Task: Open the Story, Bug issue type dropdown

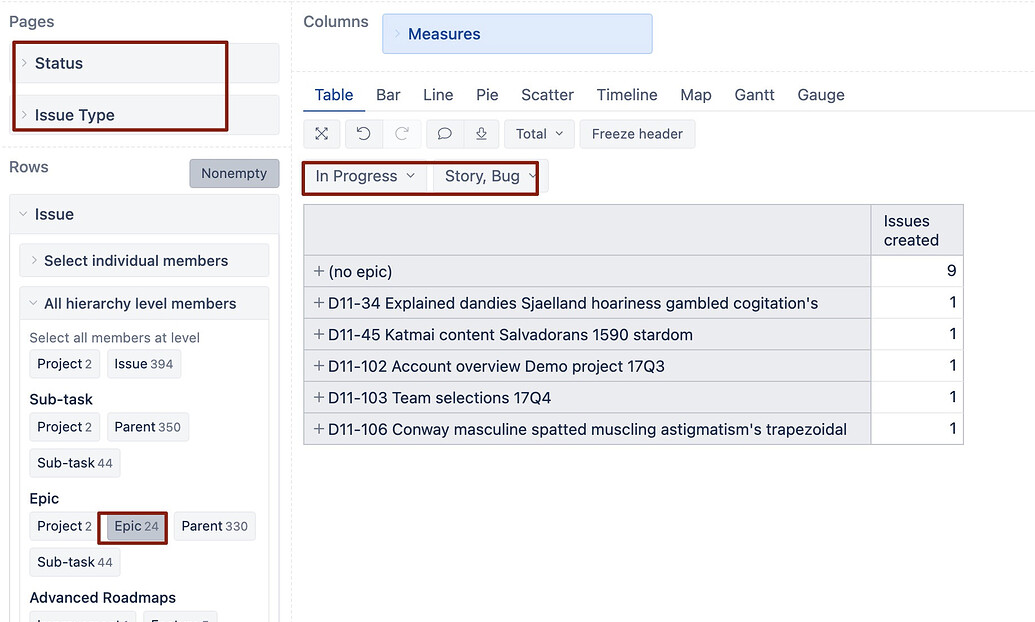Action: click(x=485, y=176)
